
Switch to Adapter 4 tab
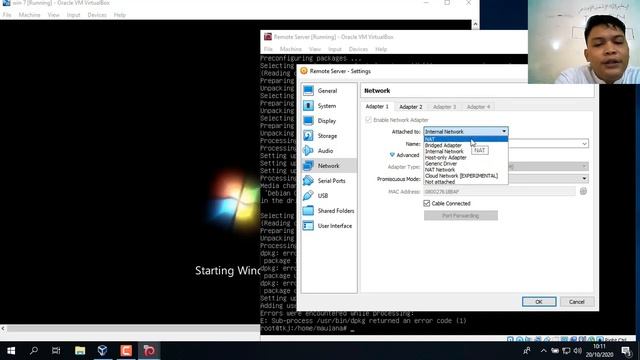[478, 107]
